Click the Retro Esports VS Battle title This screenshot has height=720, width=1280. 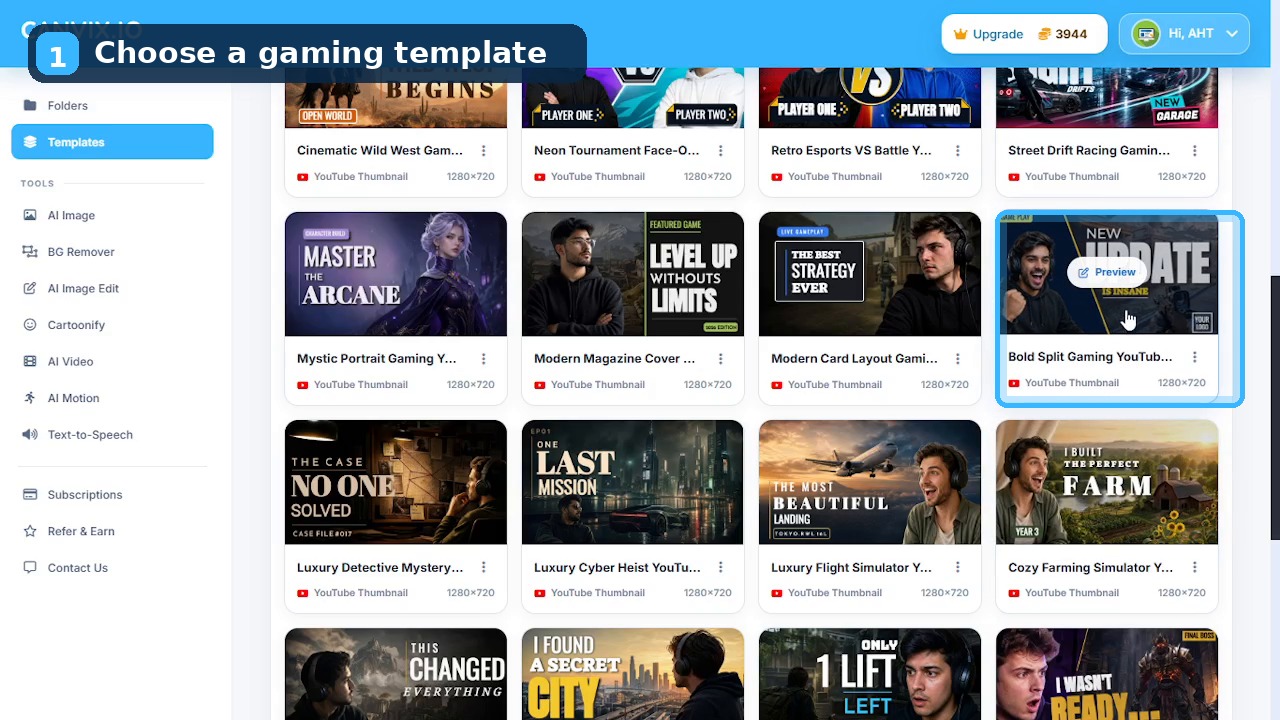852,151
